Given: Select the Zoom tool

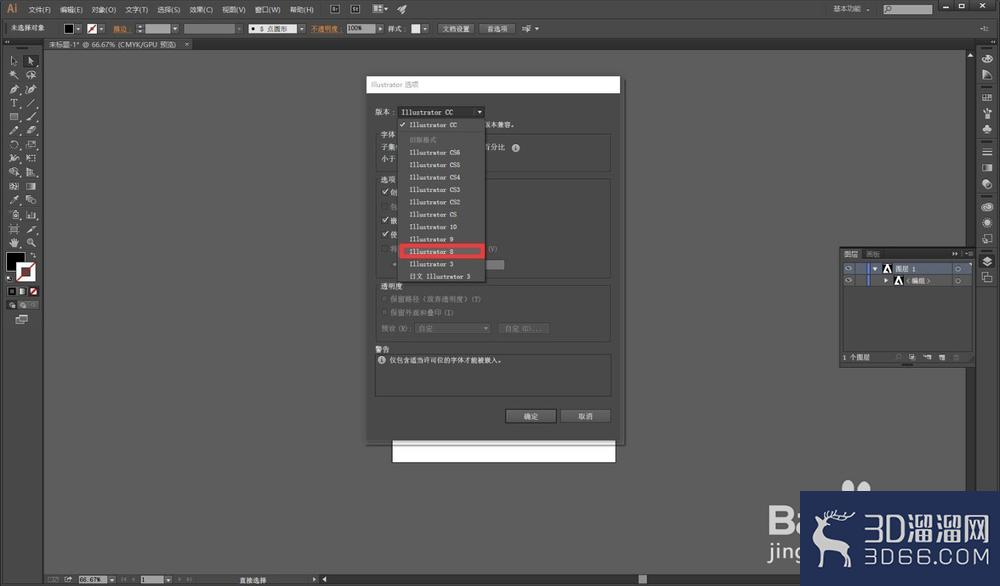Looking at the screenshot, I should pyautogui.click(x=31, y=242).
